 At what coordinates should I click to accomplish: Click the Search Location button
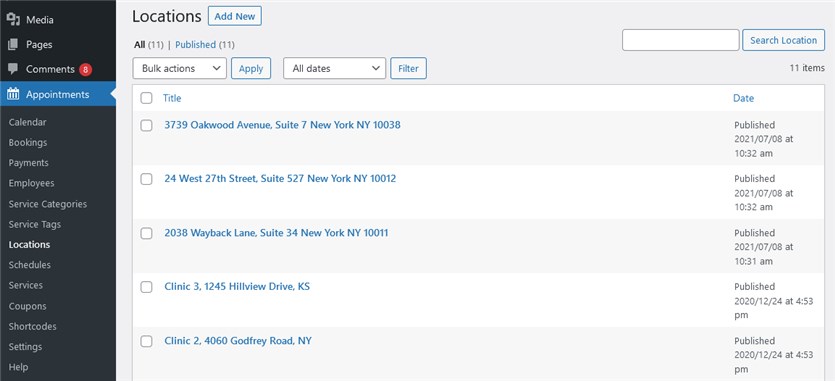[x=783, y=40]
